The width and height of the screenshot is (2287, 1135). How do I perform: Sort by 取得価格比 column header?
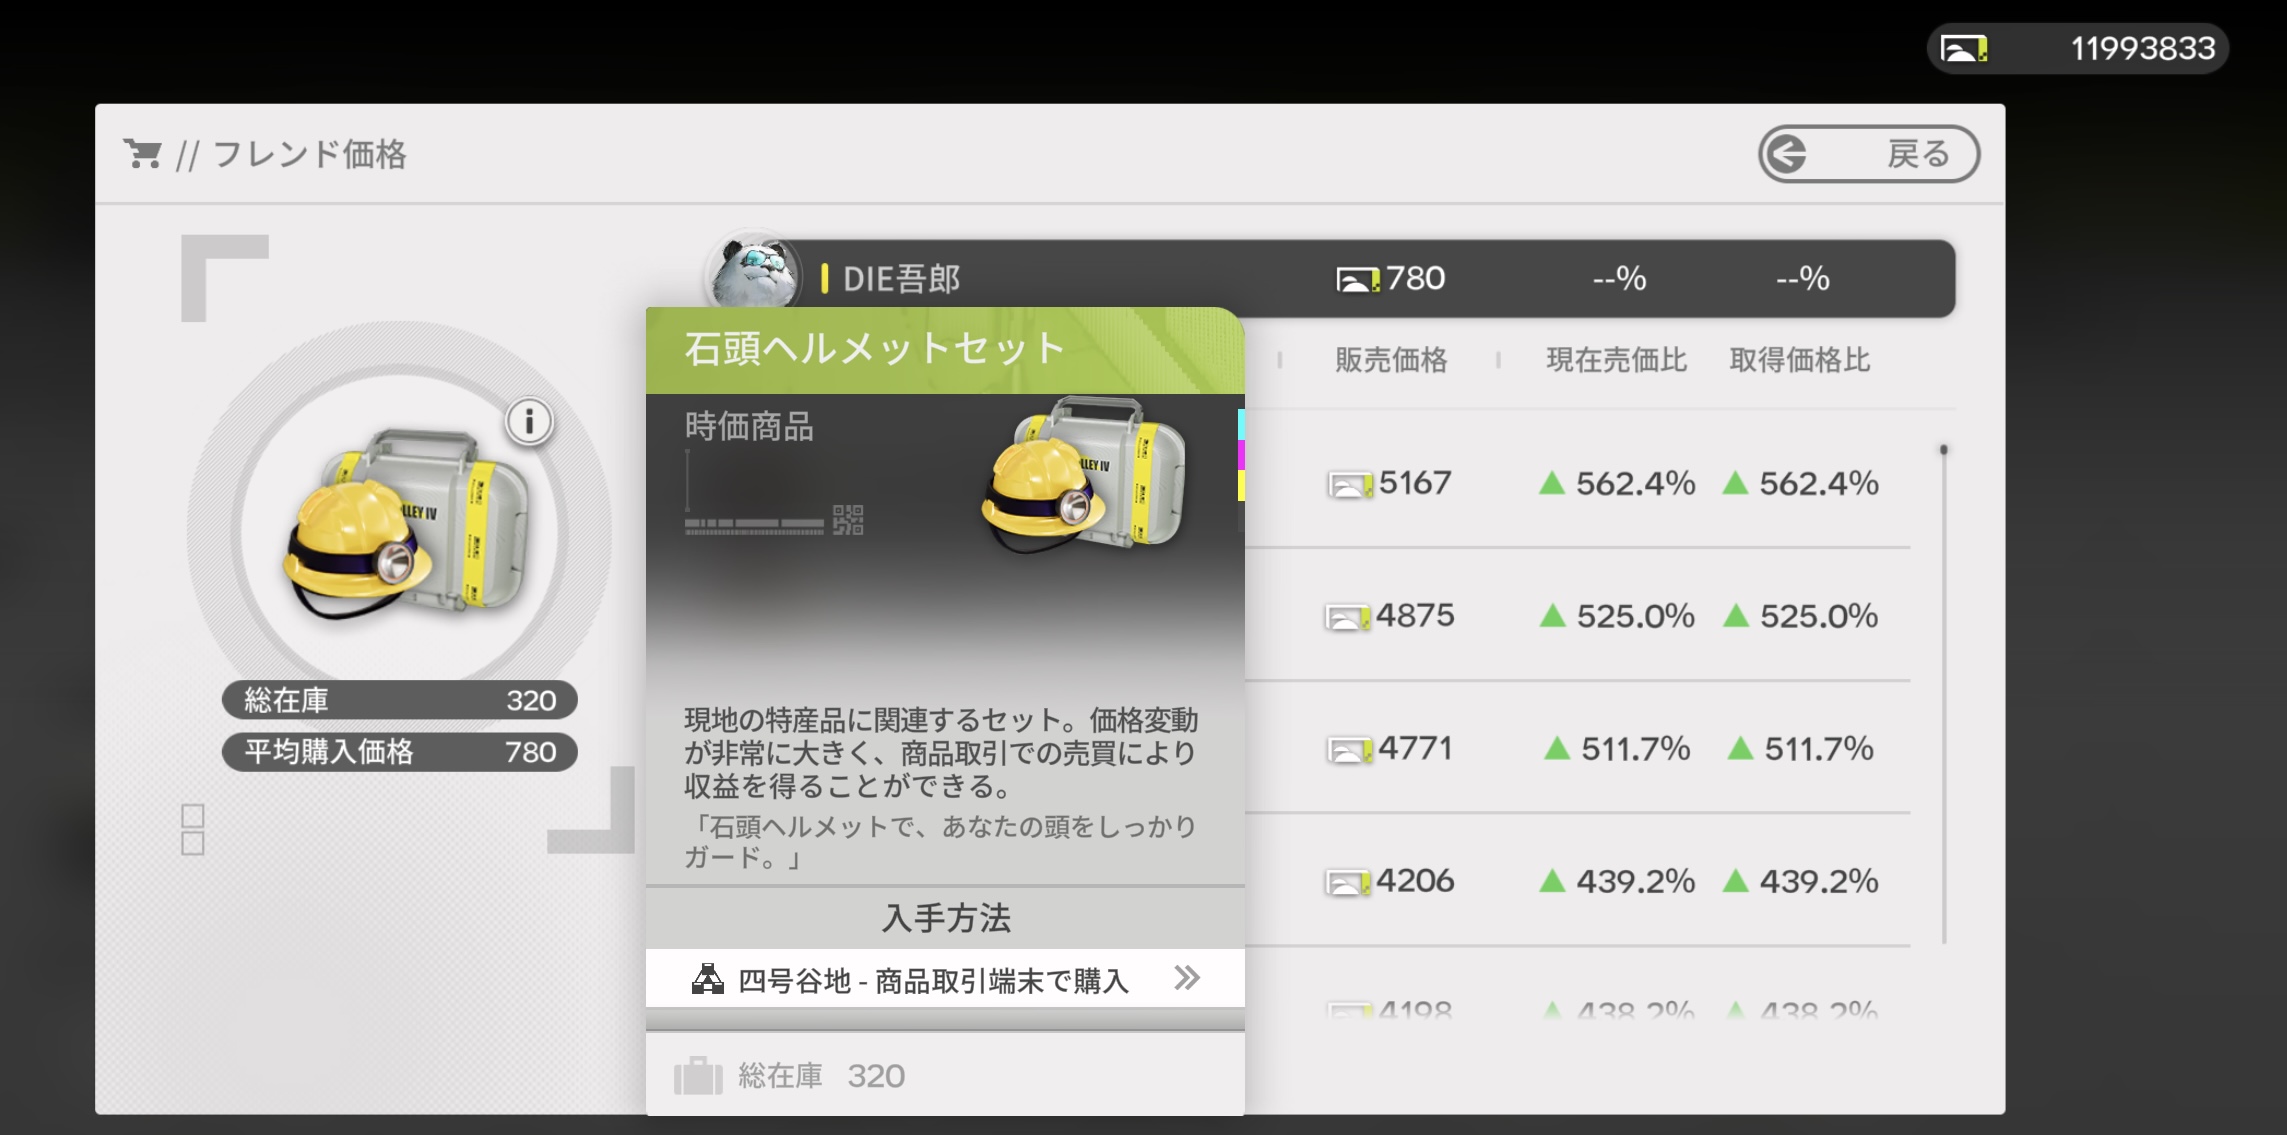pyautogui.click(x=1799, y=360)
